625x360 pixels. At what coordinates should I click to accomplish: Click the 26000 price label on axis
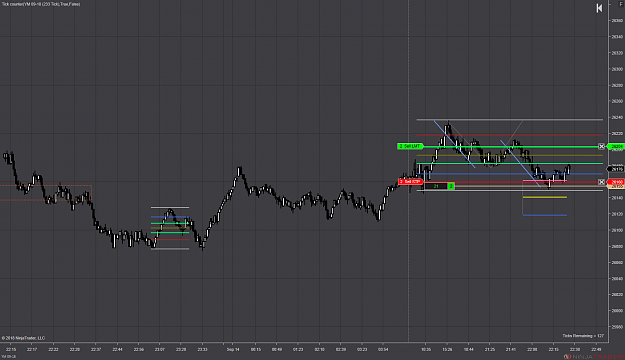(617, 311)
